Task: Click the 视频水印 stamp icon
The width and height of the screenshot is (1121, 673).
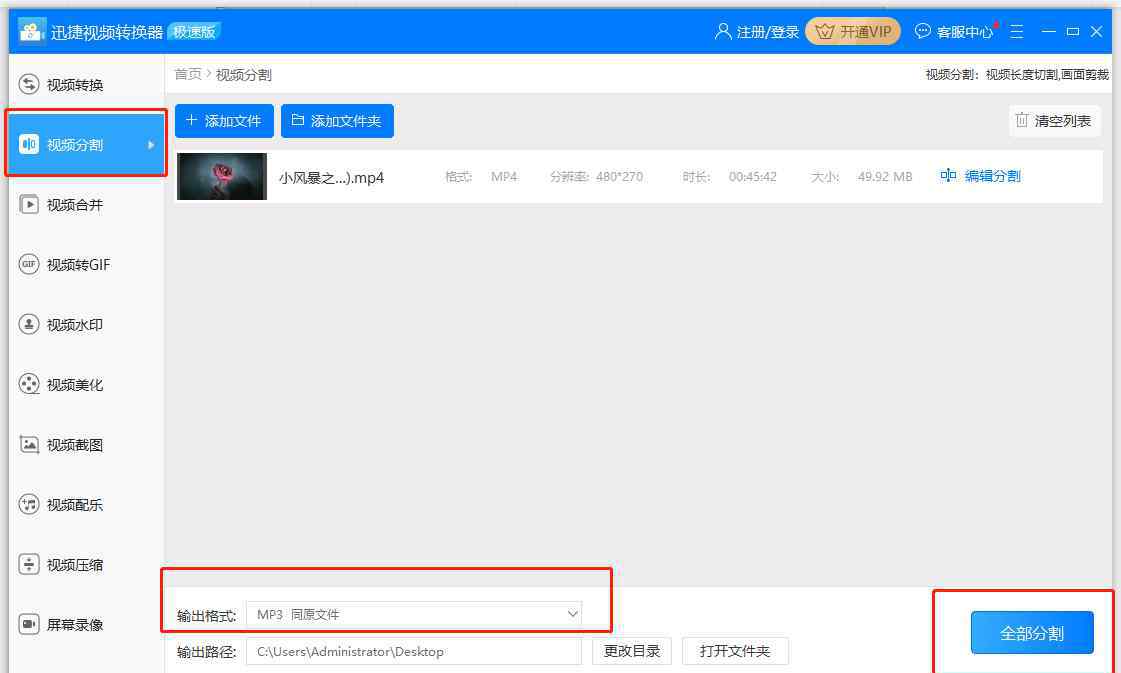Action: click(x=29, y=325)
